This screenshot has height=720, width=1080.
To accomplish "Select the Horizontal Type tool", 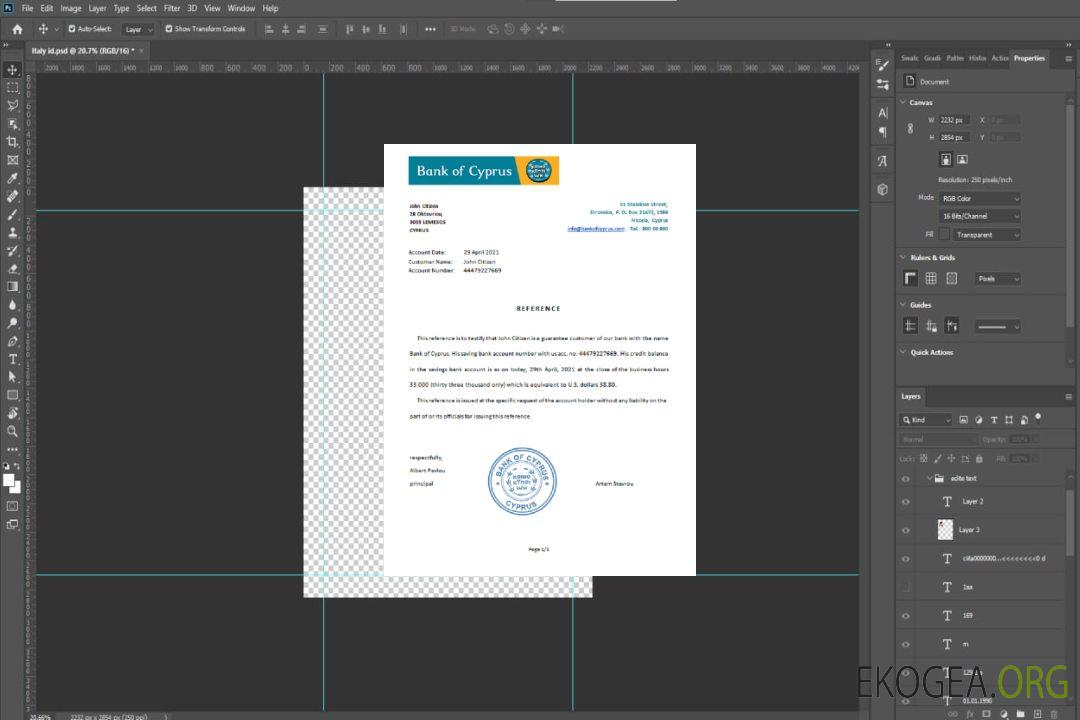I will click(x=12, y=358).
